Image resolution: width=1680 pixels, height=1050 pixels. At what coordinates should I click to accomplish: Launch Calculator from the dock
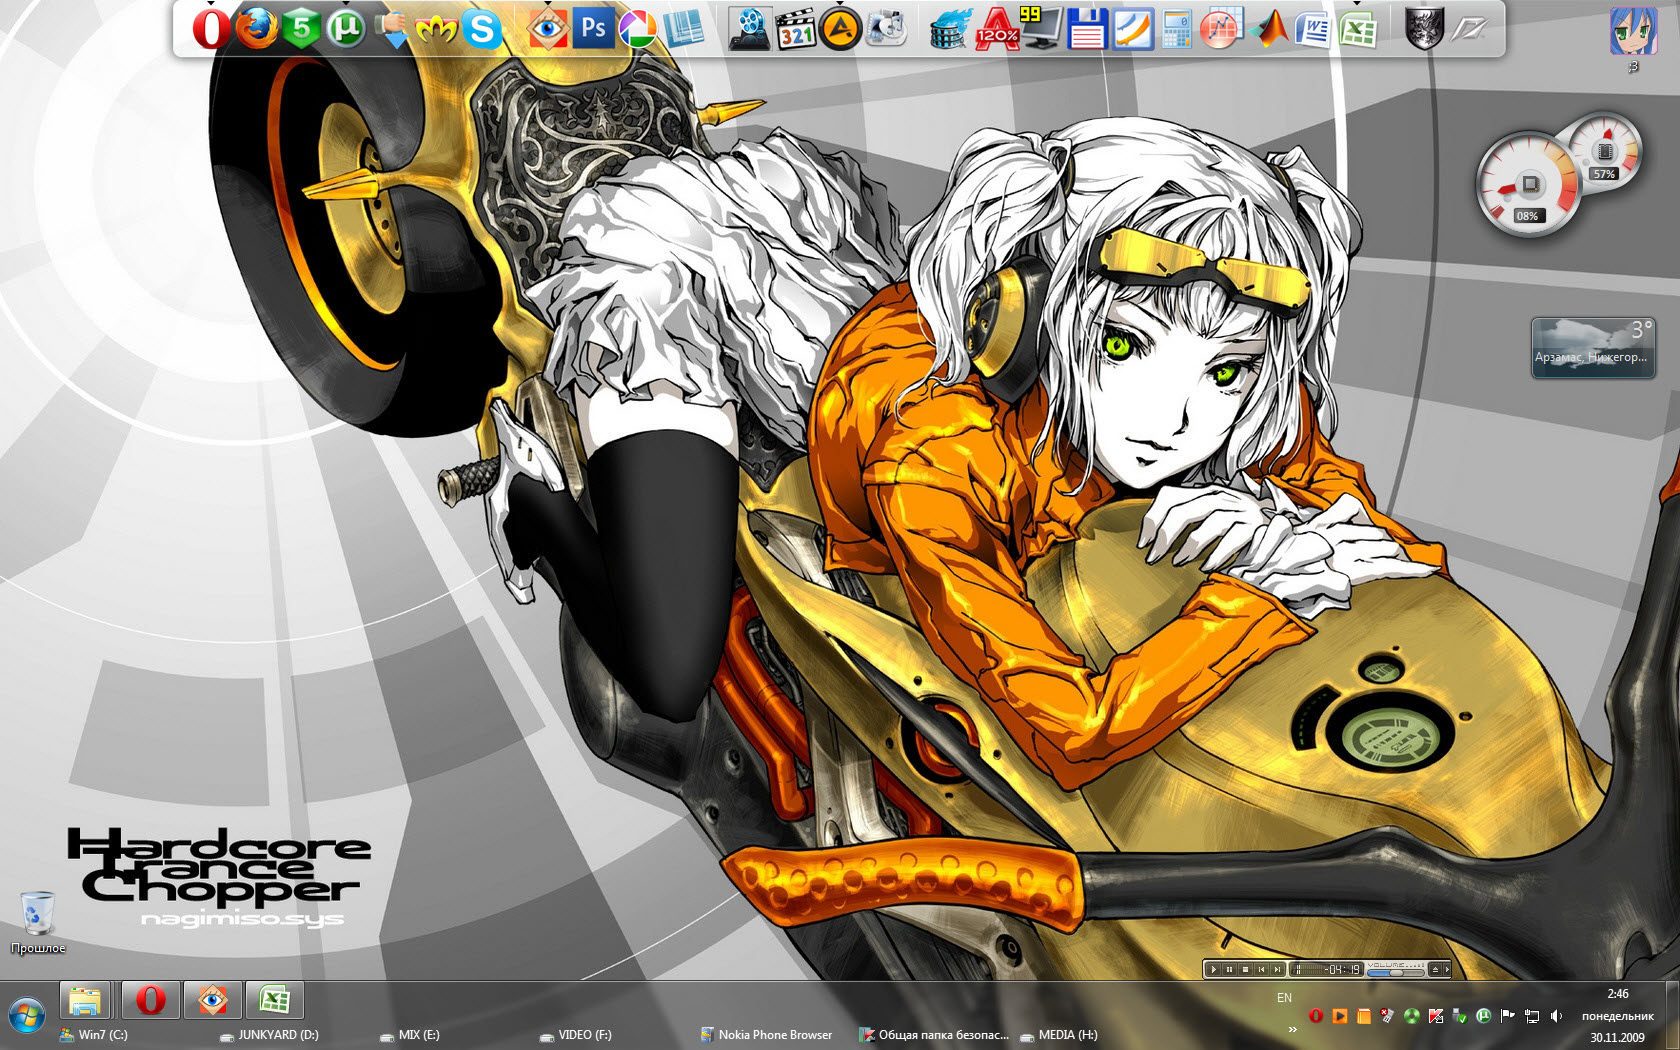(x=1176, y=28)
